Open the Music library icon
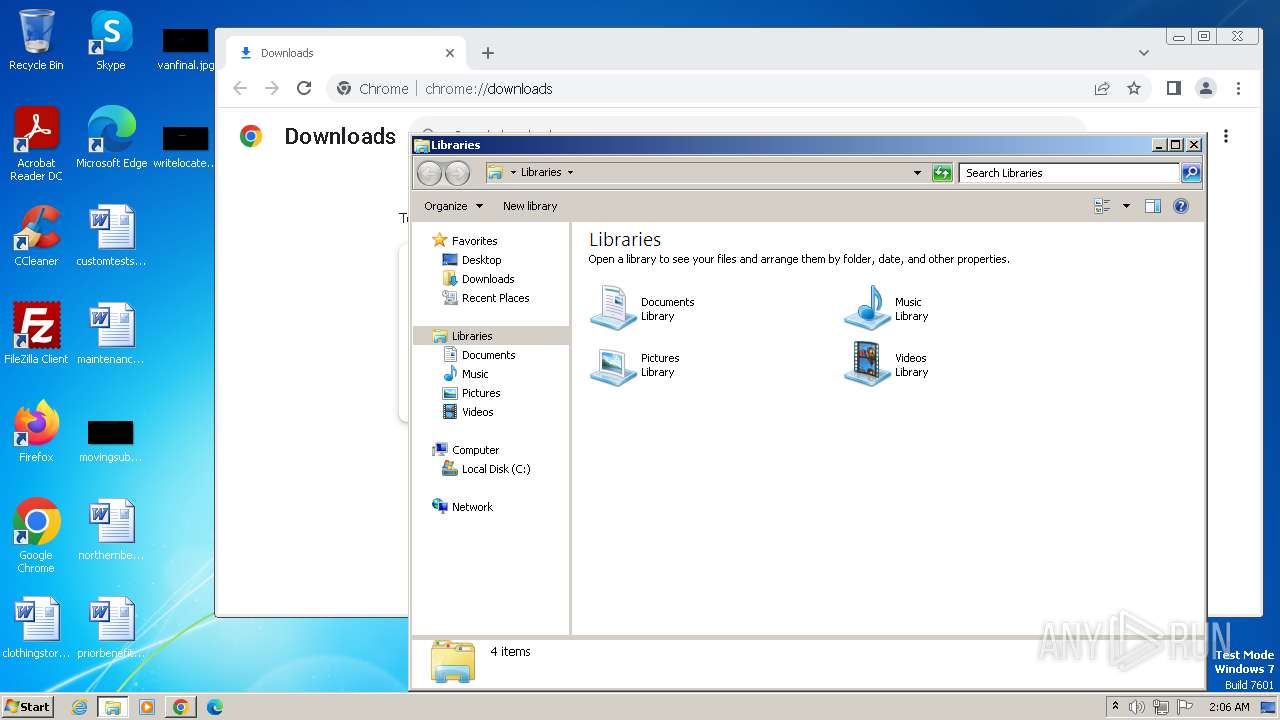 click(867, 308)
